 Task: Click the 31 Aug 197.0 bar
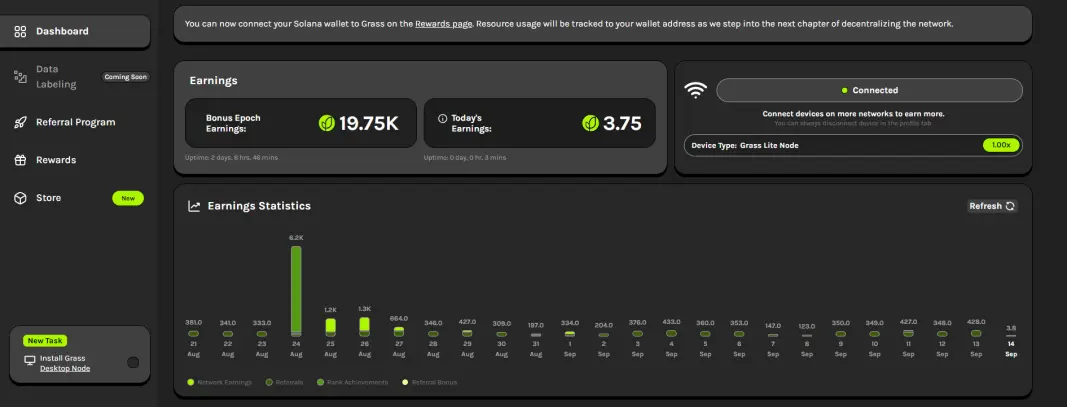click(536, 336)
